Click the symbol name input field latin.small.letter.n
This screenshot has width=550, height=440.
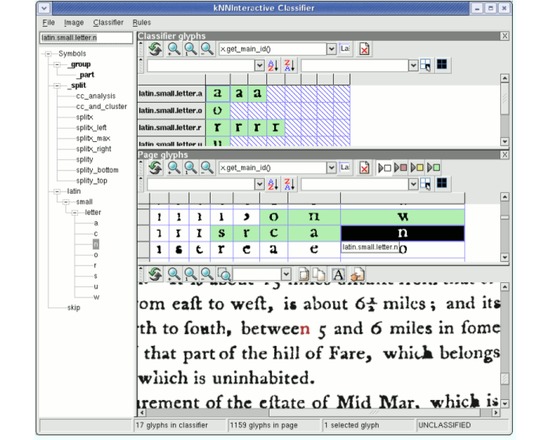pos(86,38)
